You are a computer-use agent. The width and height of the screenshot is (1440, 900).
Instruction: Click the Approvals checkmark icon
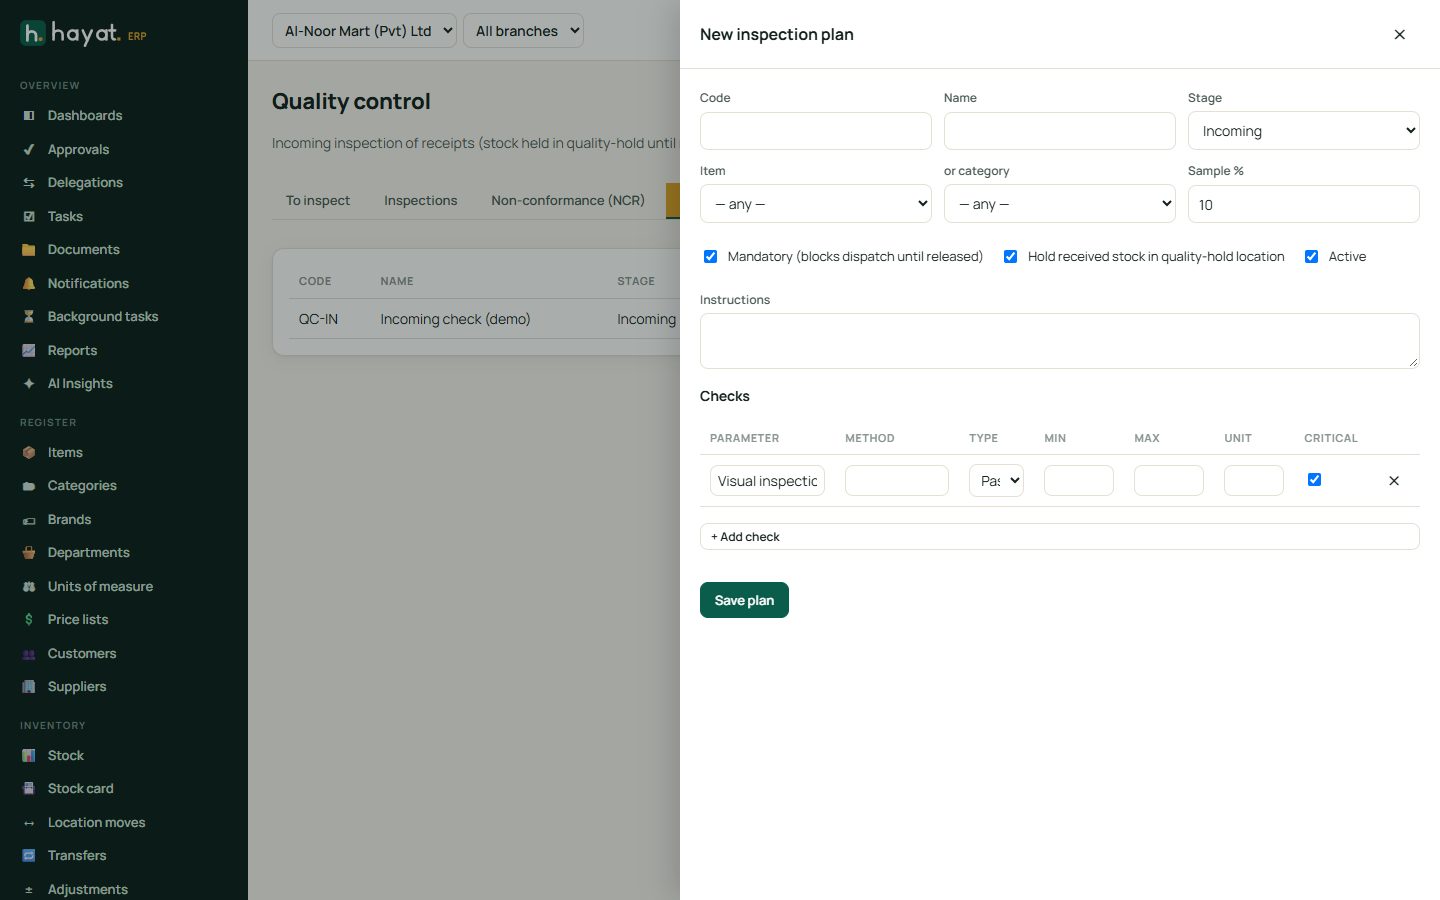pyautogui.click(x=29, y=150)
